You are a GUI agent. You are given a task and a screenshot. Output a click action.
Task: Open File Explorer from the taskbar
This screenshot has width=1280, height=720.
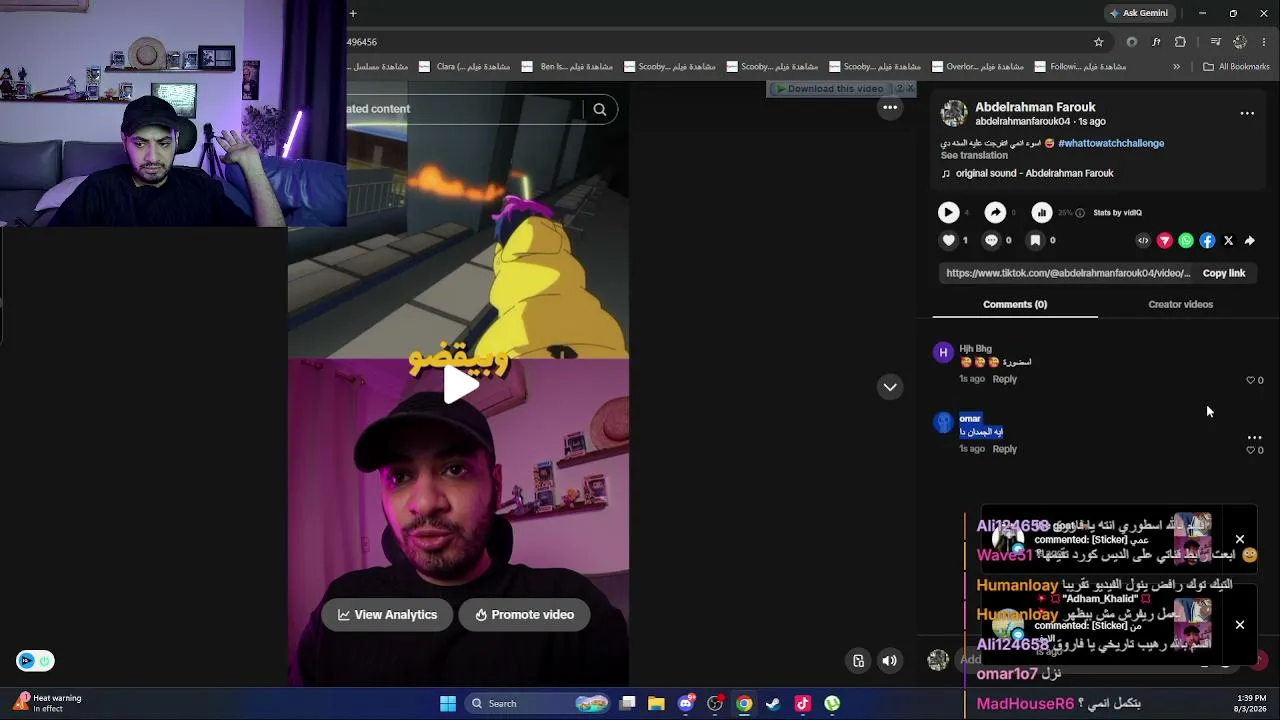(x=656, y=703)
